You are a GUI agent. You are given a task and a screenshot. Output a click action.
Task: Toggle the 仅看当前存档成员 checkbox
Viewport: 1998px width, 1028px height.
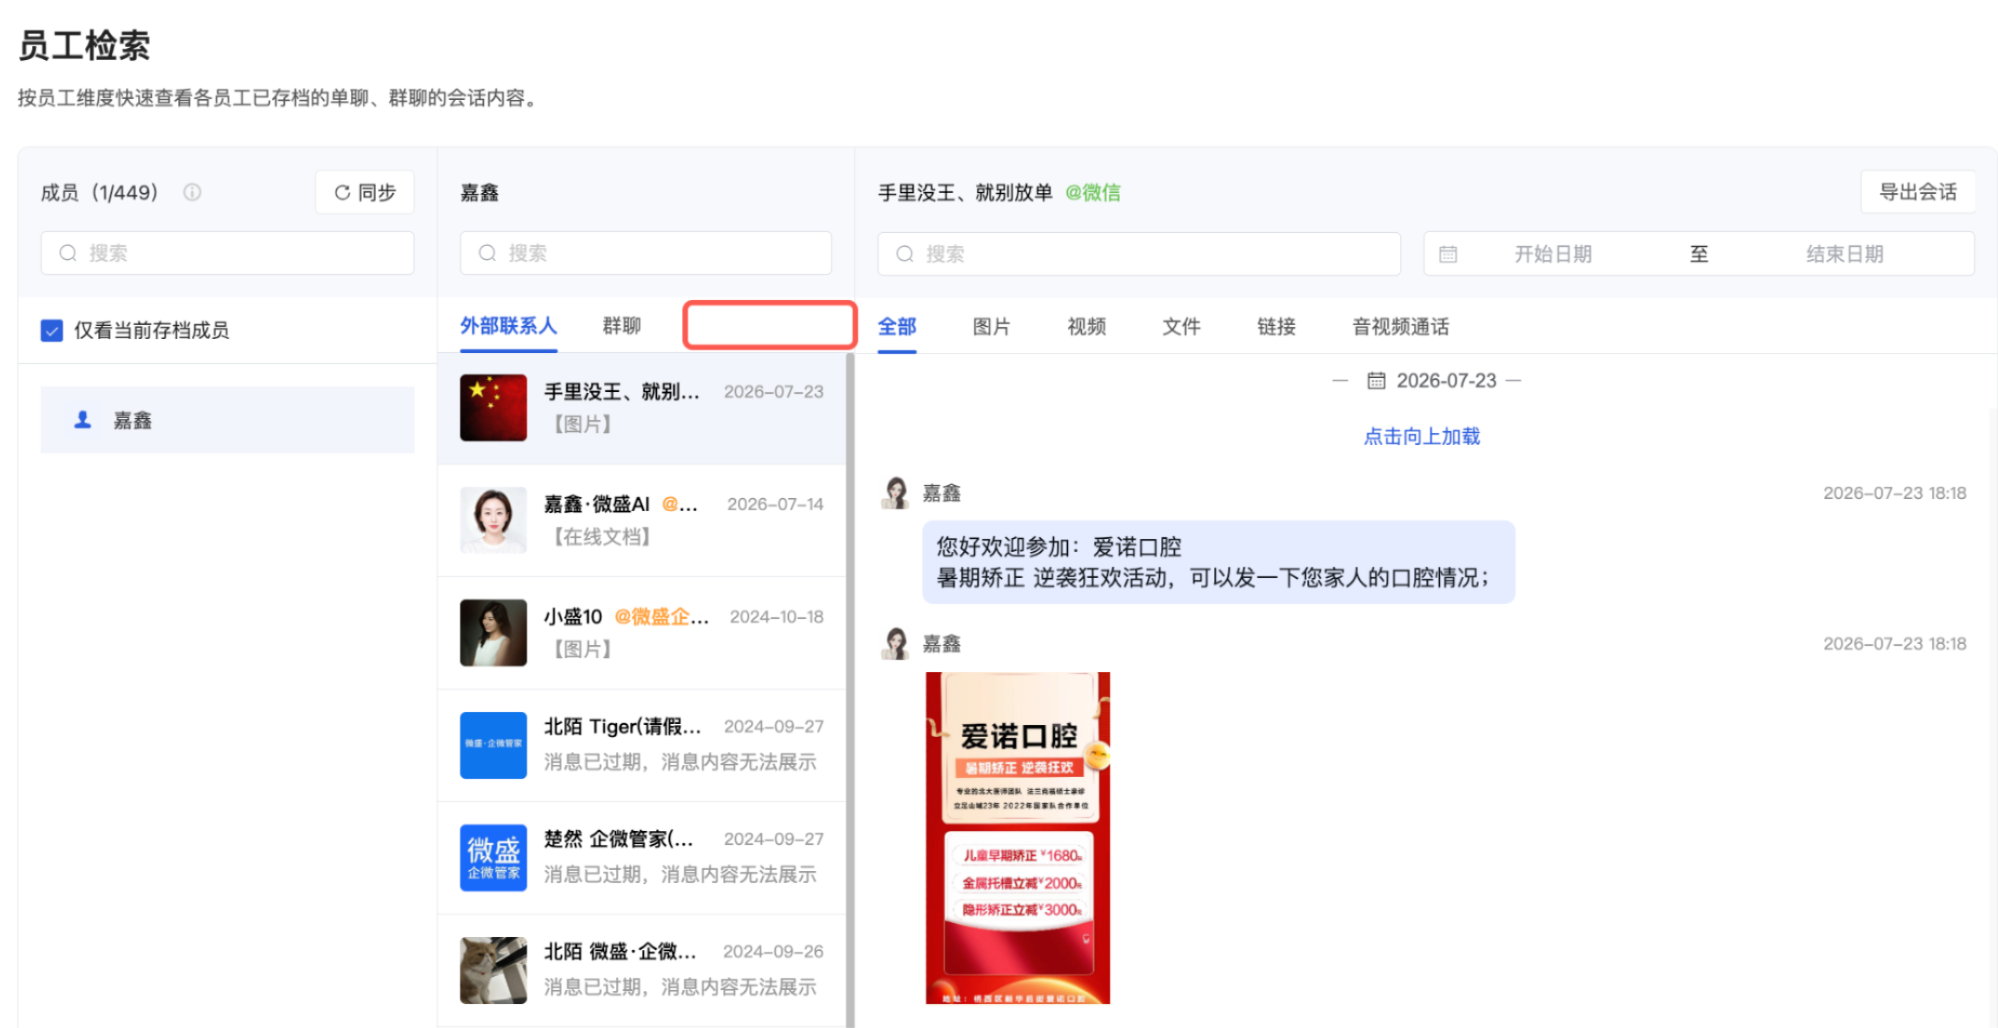click(x=52, y=330)
